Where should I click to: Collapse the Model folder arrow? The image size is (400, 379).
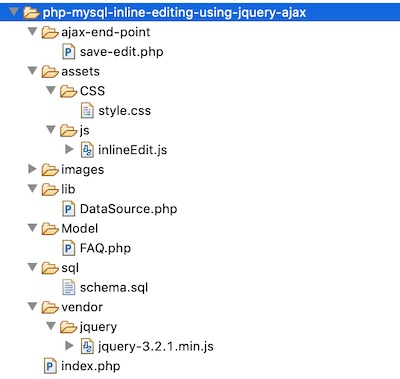32,228
